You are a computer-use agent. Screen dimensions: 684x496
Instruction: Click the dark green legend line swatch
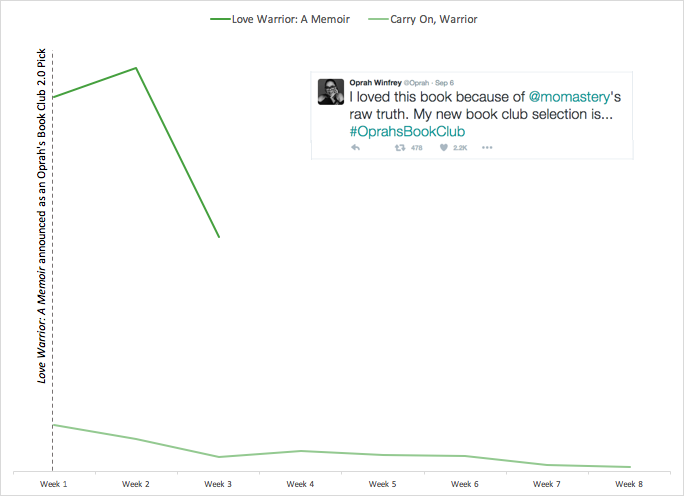pos(220,19)
